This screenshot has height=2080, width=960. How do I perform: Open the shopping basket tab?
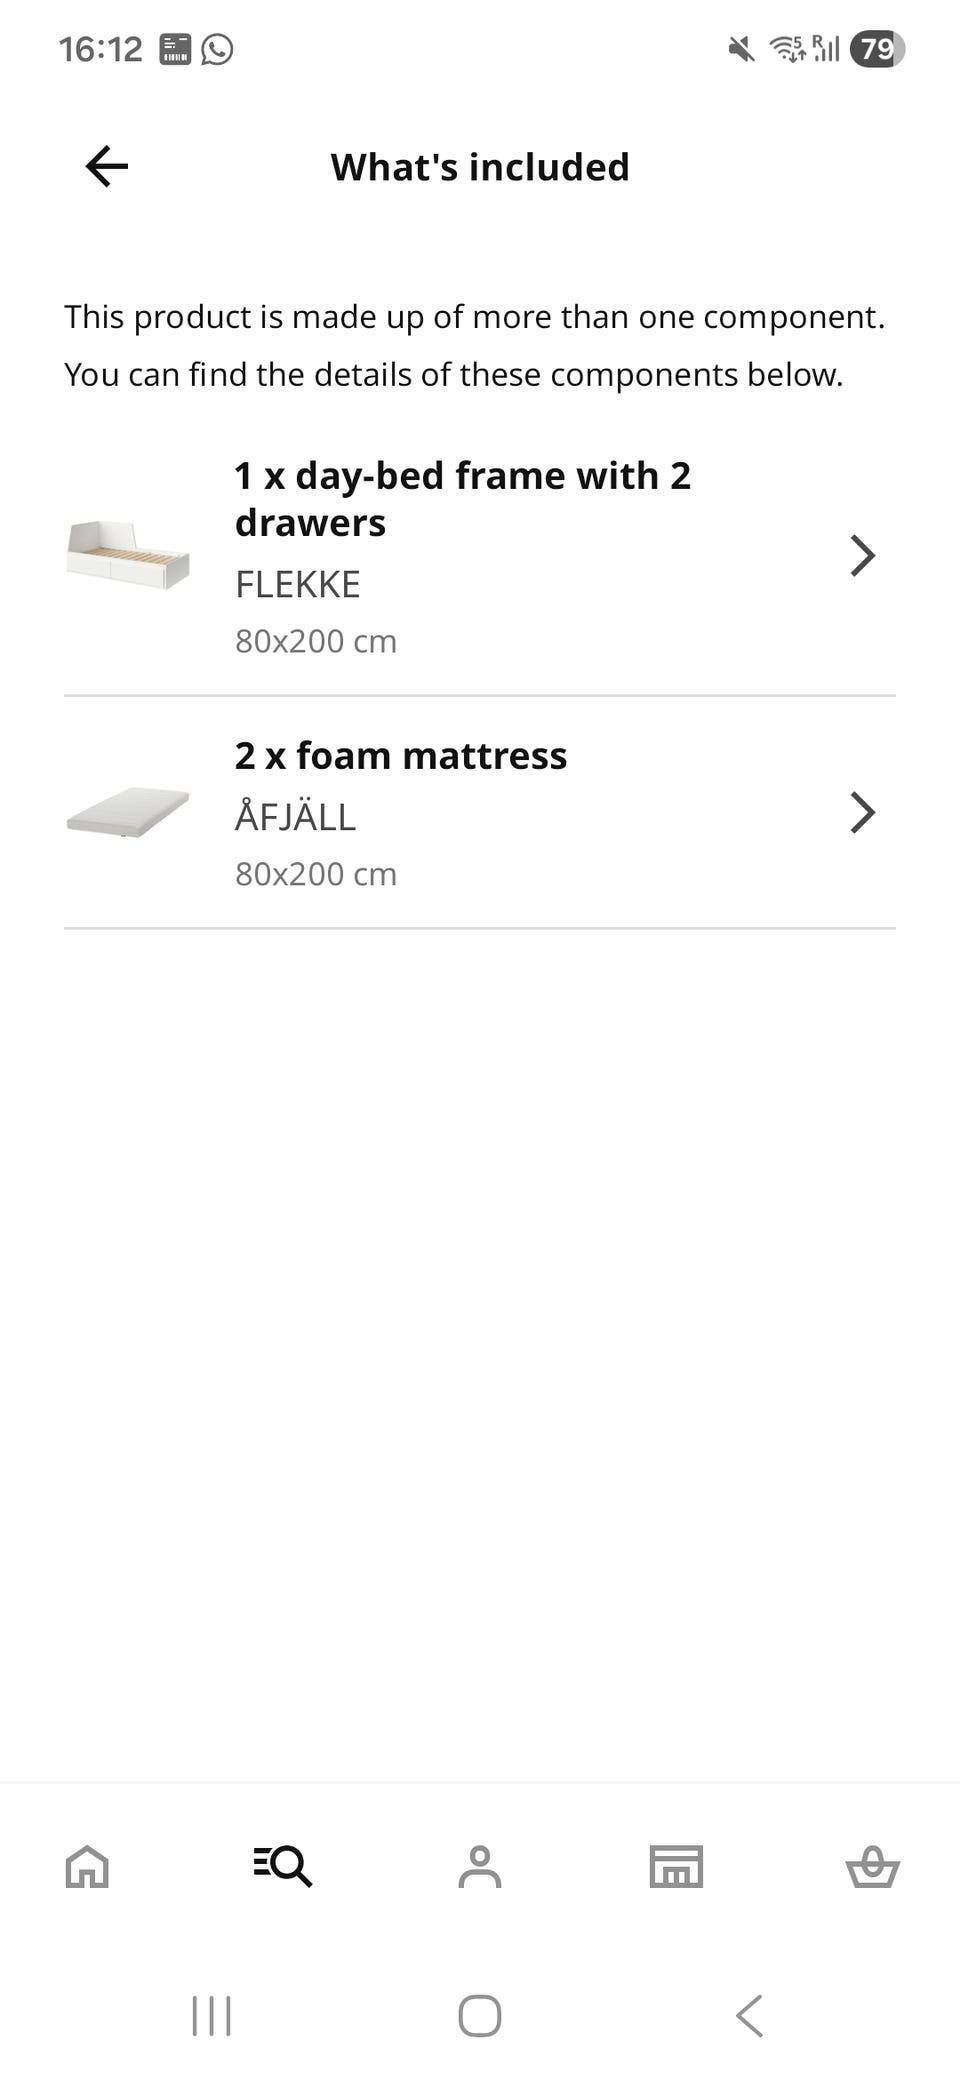pos(872,1866)
